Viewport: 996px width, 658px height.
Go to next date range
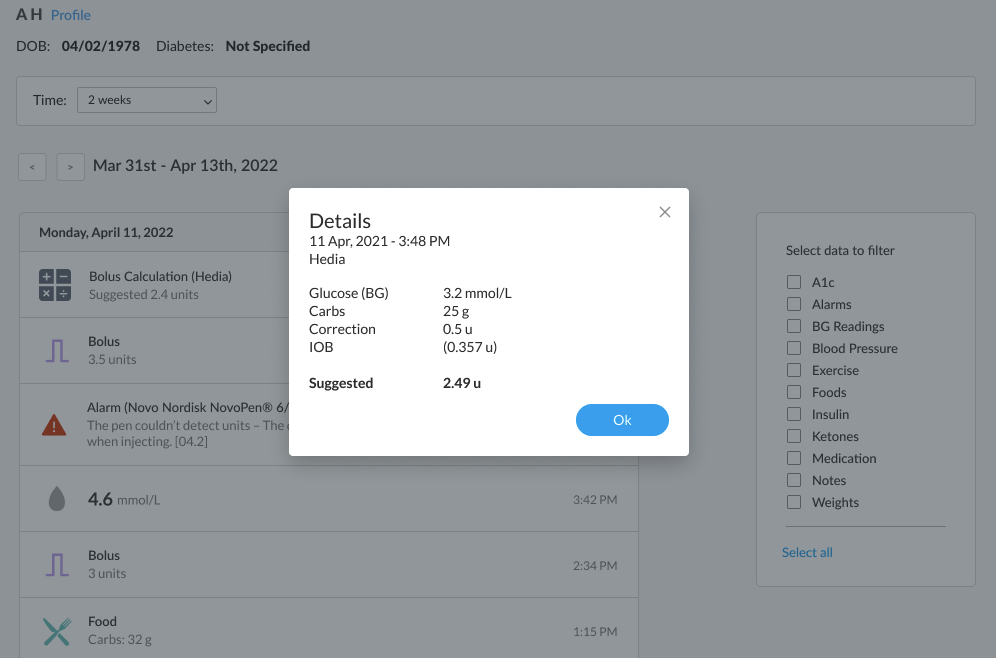tap(71, 167)
